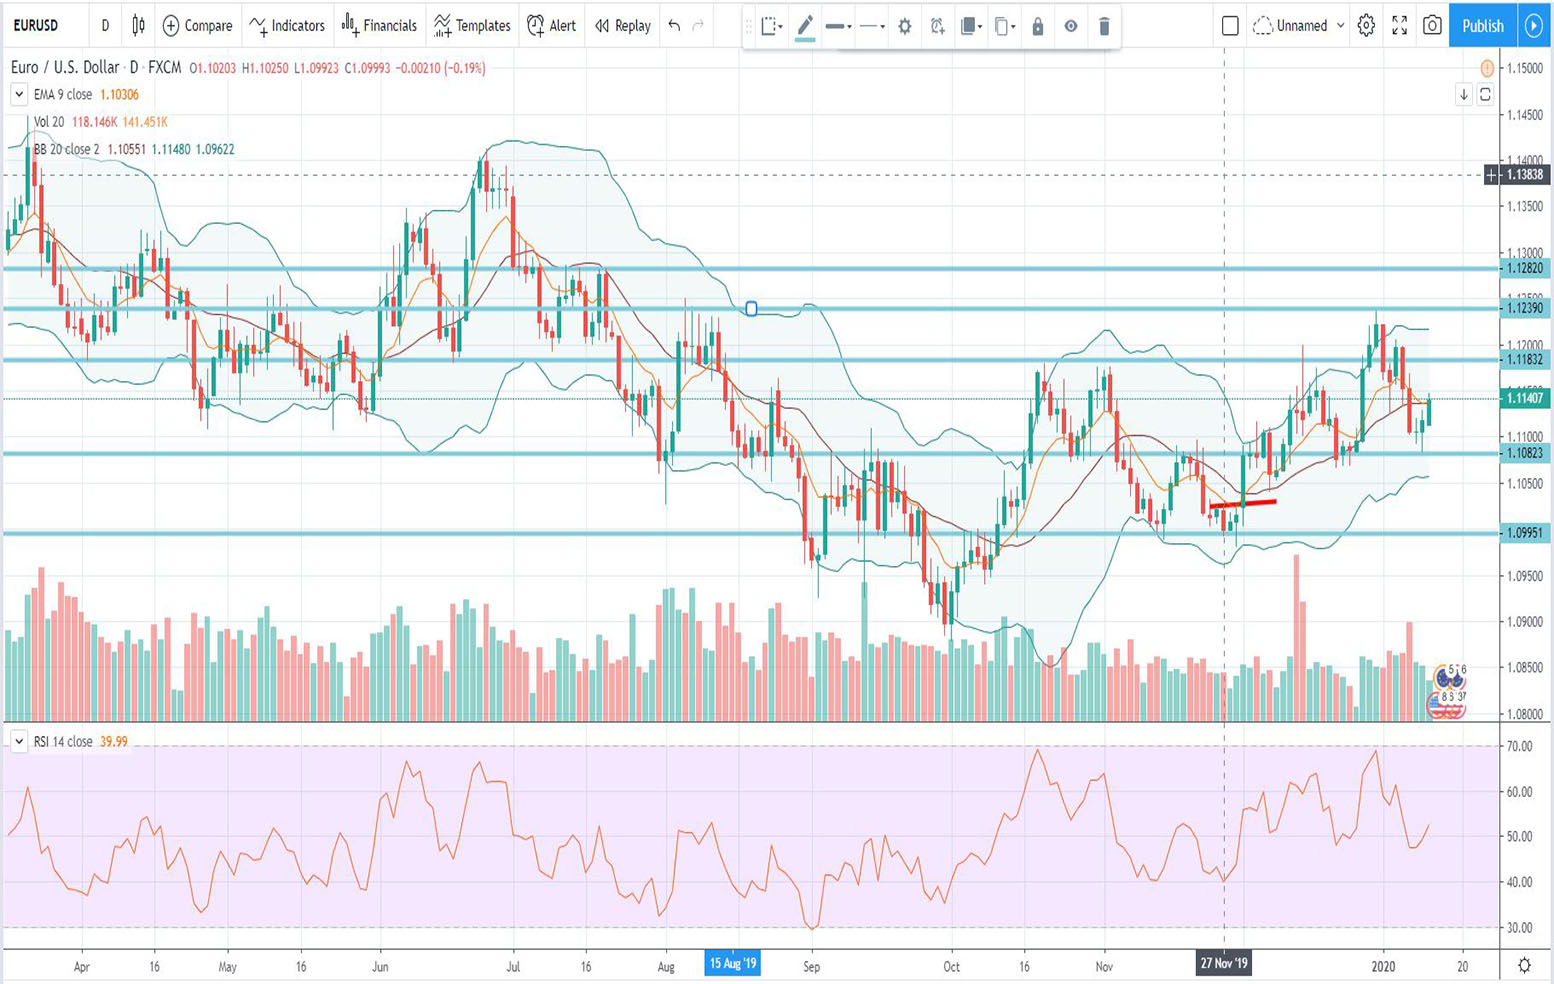Delete the selected drawing with trash icon

tap(1104, 27)
